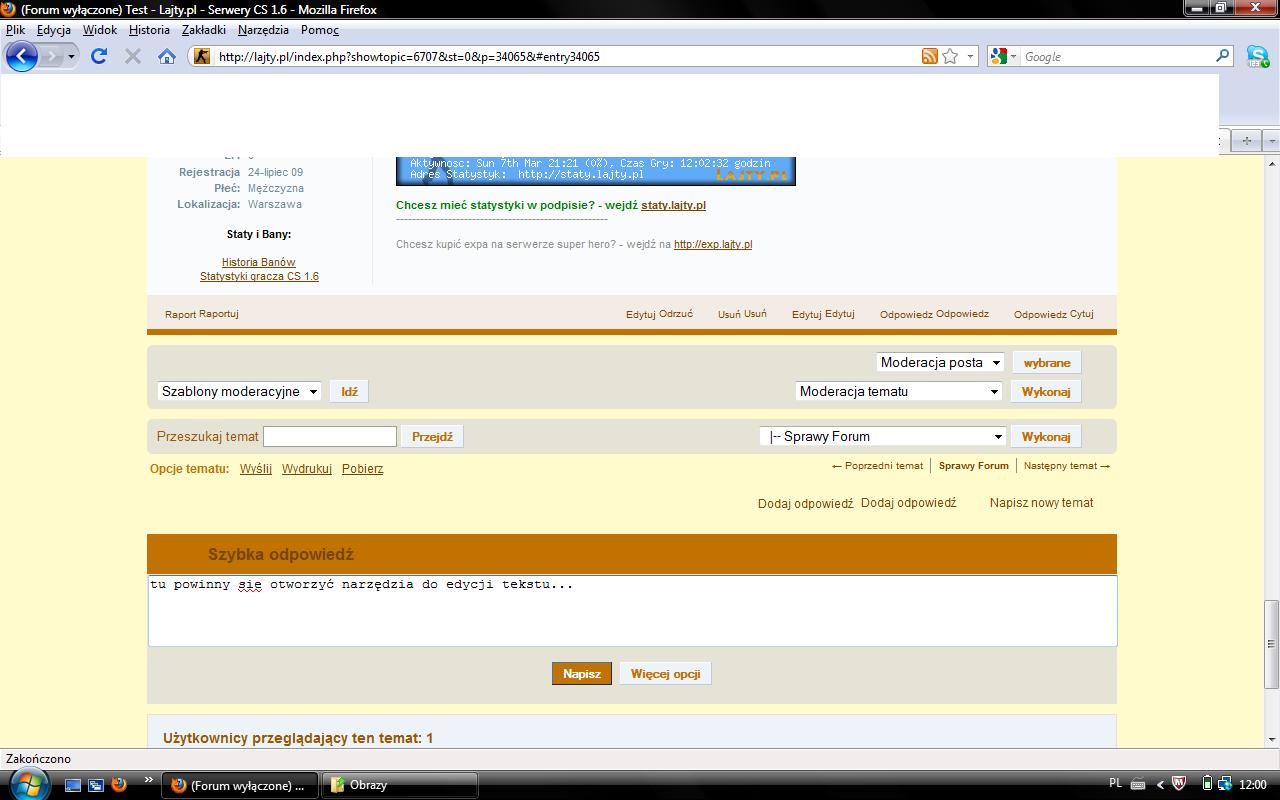Open the Firefox Home page icon
The height and width of the screenshot is (800, 1280).
pyautogui.click(x=167, y=57)
